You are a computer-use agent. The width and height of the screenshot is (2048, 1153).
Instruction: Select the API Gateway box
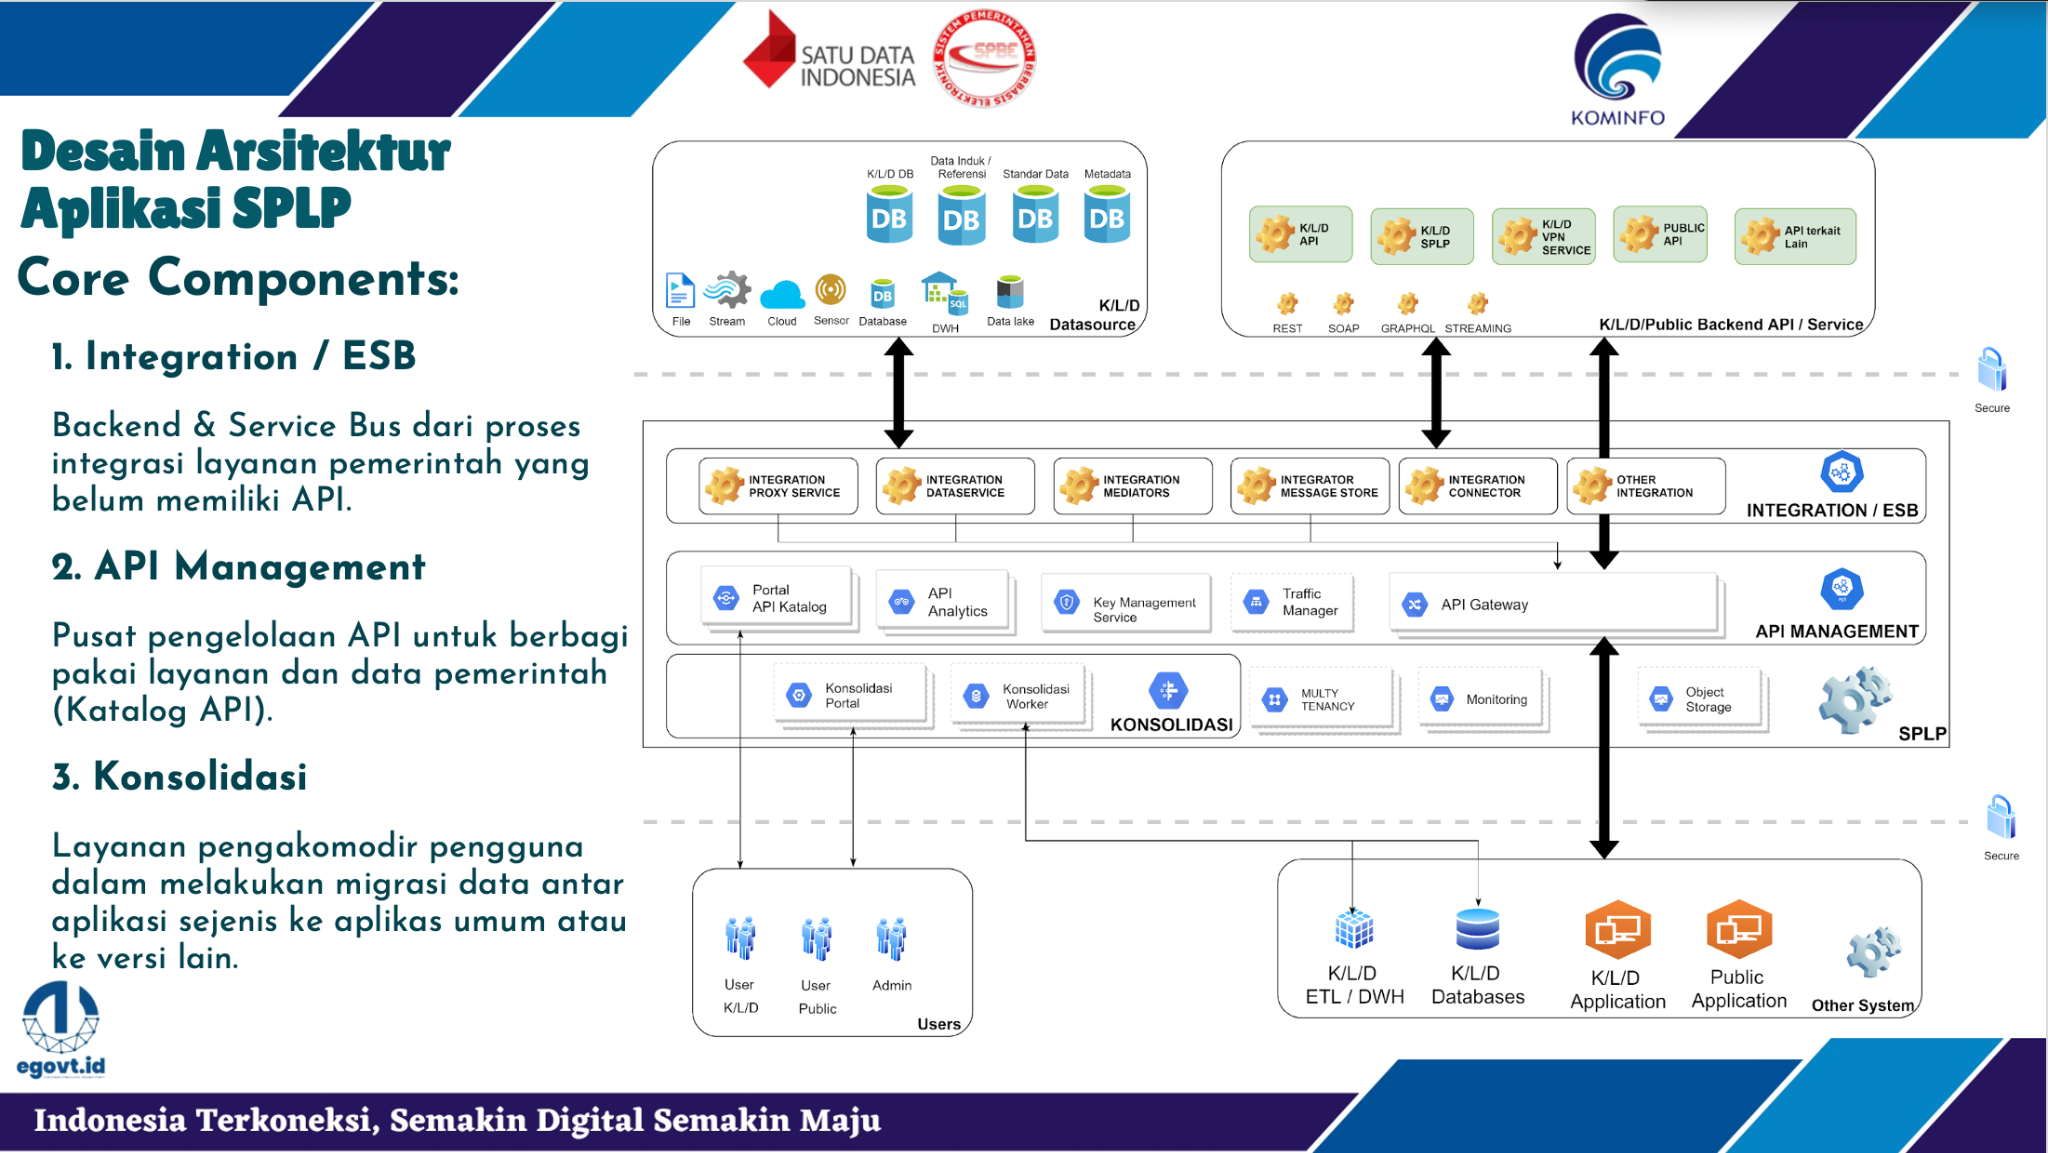[x=1553, y=604]
